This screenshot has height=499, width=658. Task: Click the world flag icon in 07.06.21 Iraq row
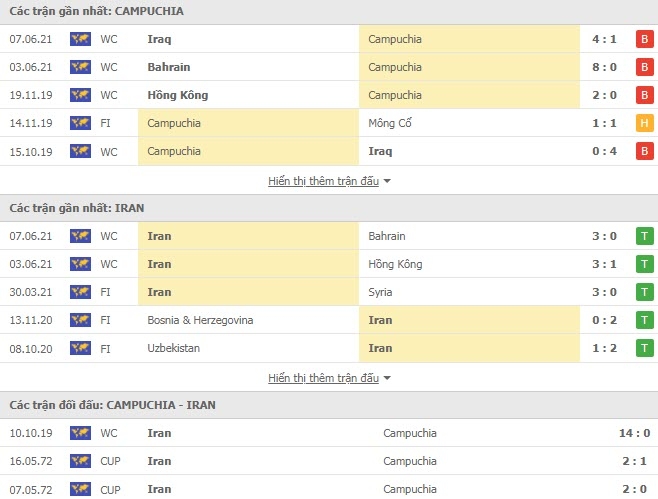(80, 39)
